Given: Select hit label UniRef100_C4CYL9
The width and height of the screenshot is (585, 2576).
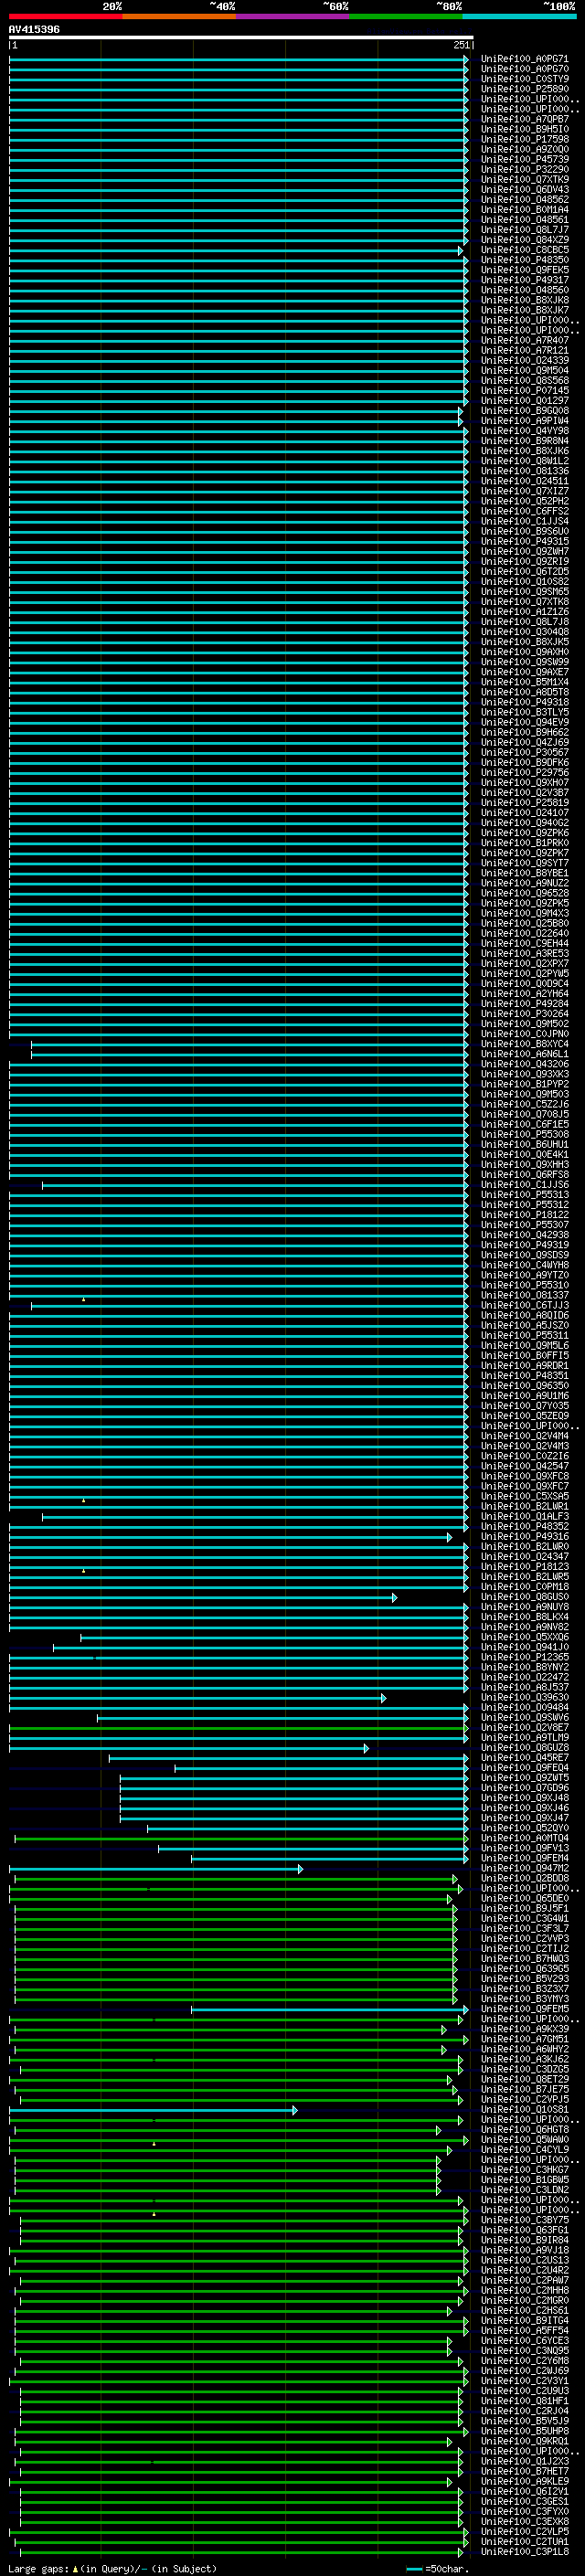Looking at the screenshot, I should point(524,2149).
